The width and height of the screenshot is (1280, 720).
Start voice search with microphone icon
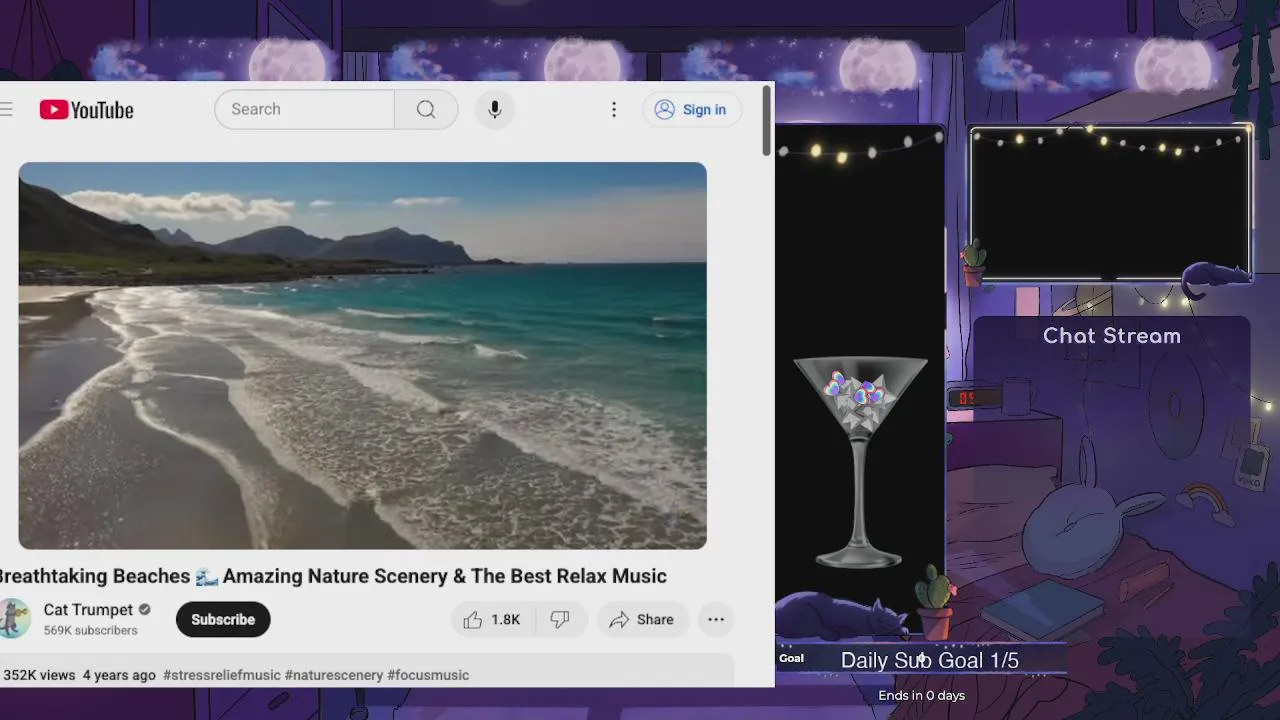pyautogui.click(x=494, y=109)
